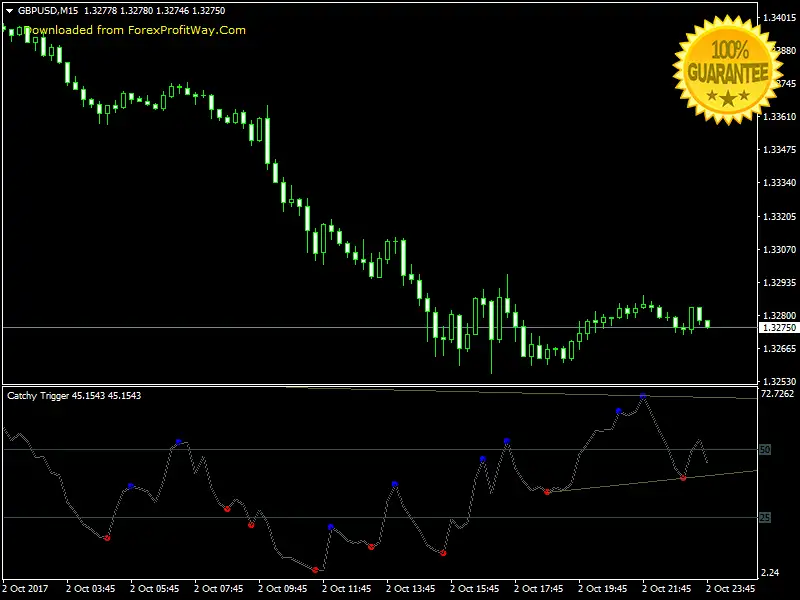Image resolution: width=800 pixels, height=600 pixels.
Task: Click the 2 Oct 11:45 time label
Action: point(346,589)
